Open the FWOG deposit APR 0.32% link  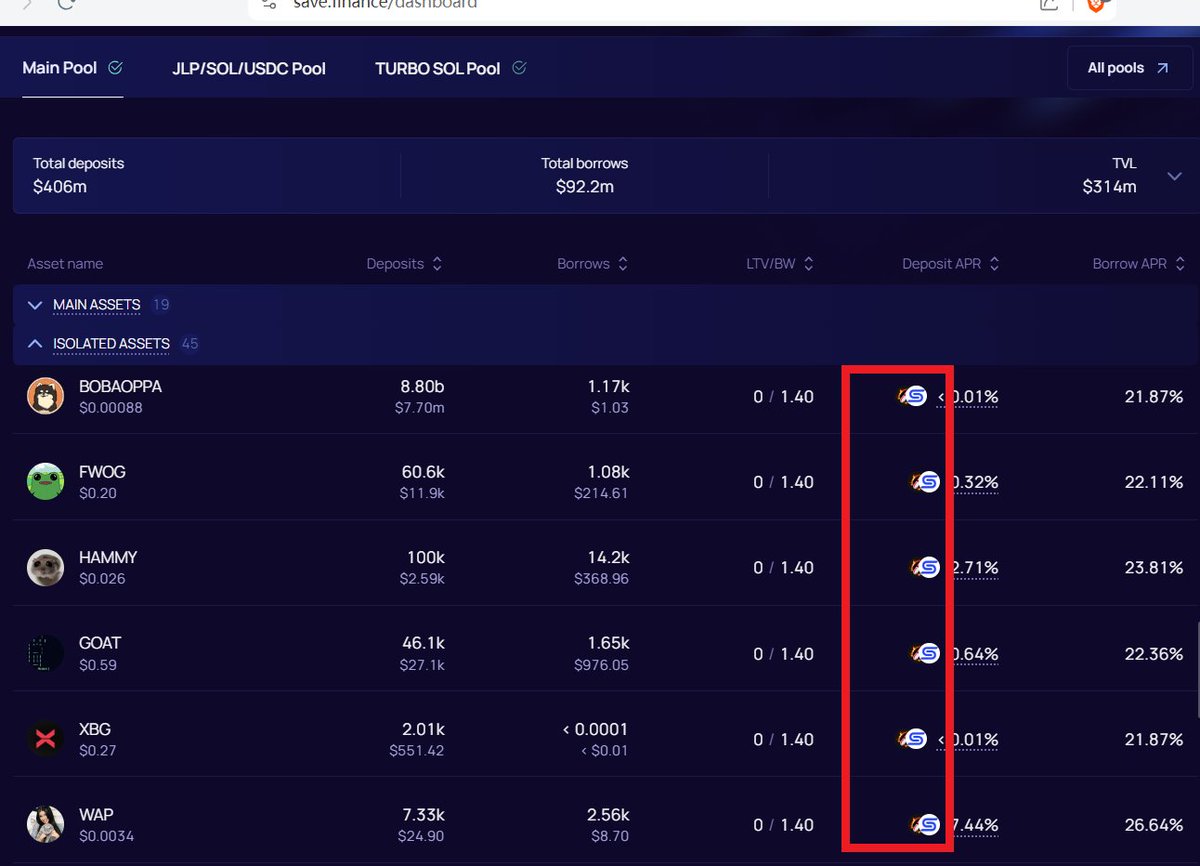point(974,483)
